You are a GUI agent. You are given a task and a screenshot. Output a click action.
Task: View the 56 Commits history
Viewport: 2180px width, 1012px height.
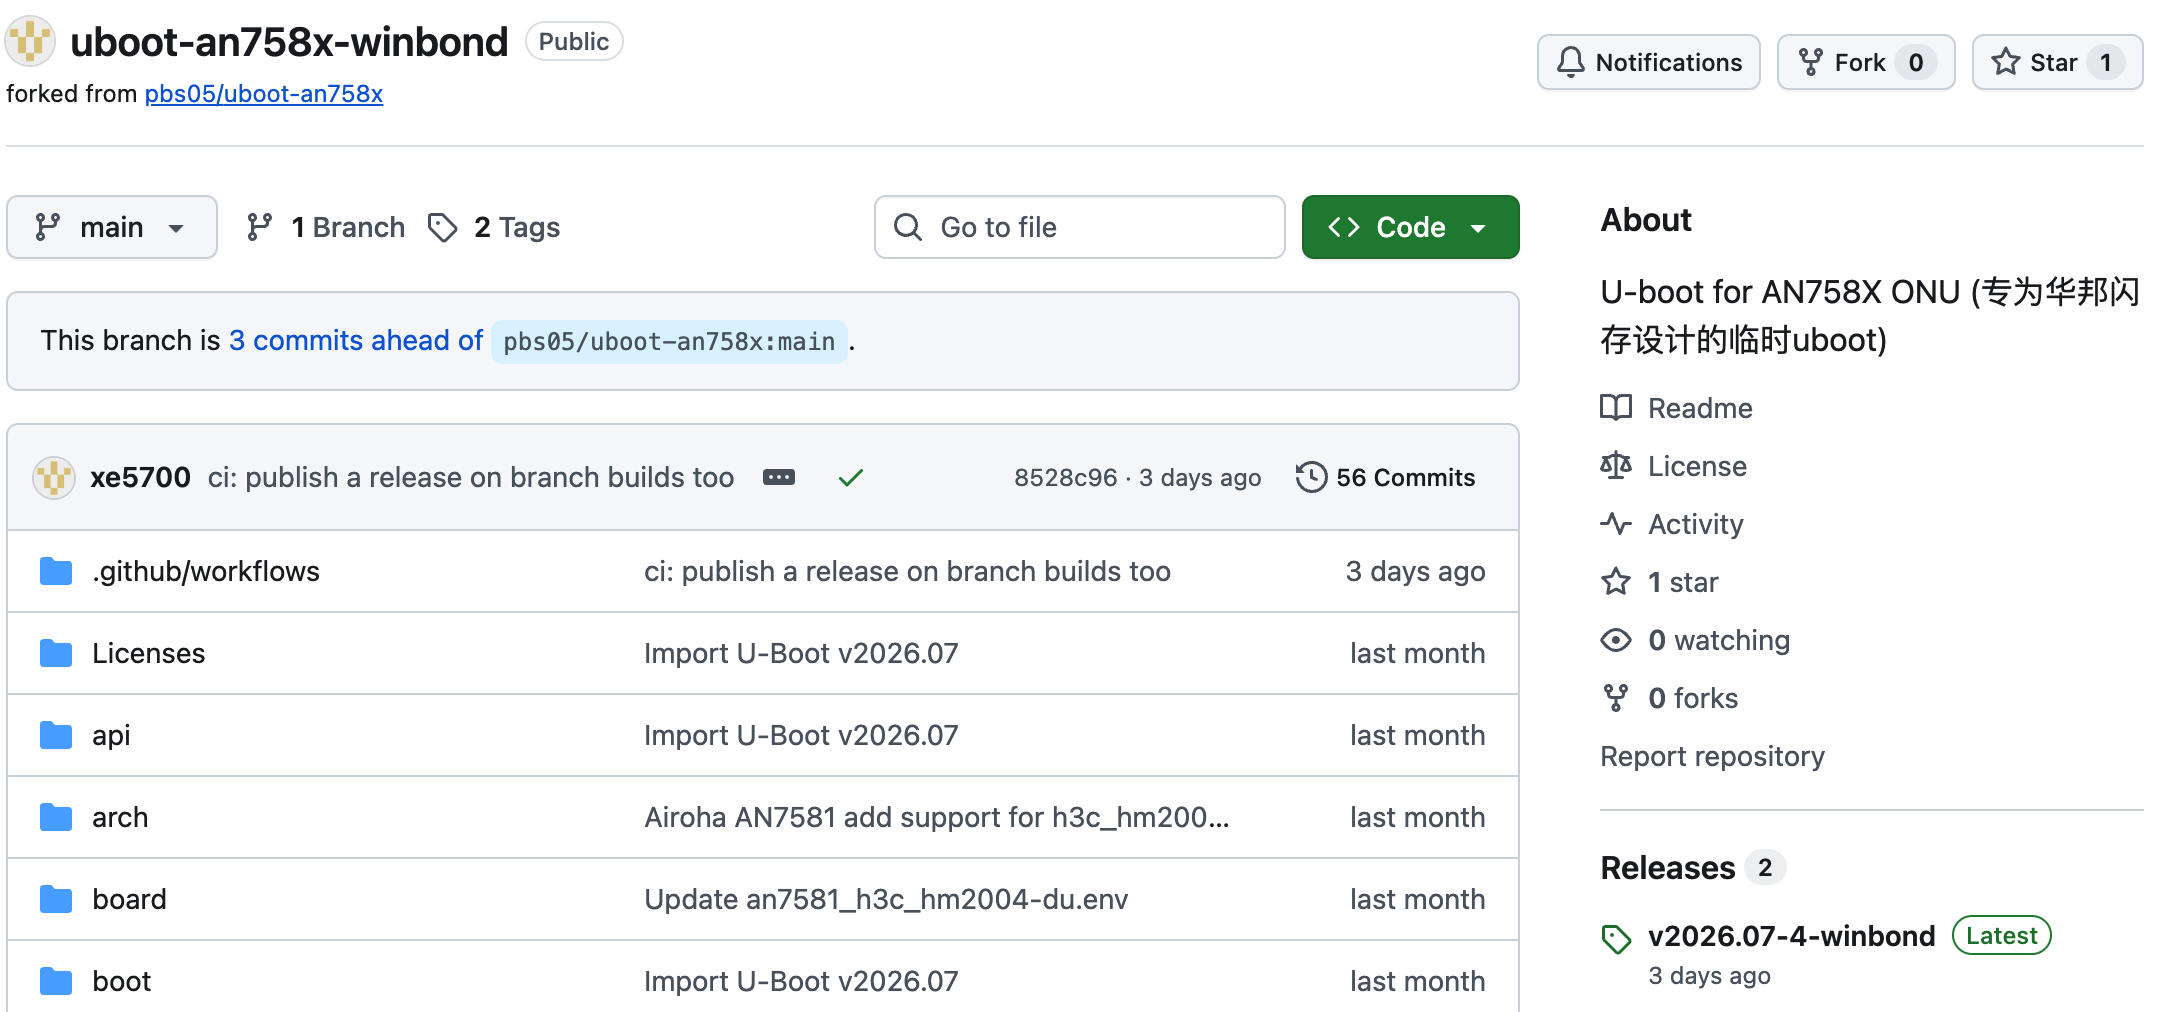pyautogui.click(x=1385, y=477)
